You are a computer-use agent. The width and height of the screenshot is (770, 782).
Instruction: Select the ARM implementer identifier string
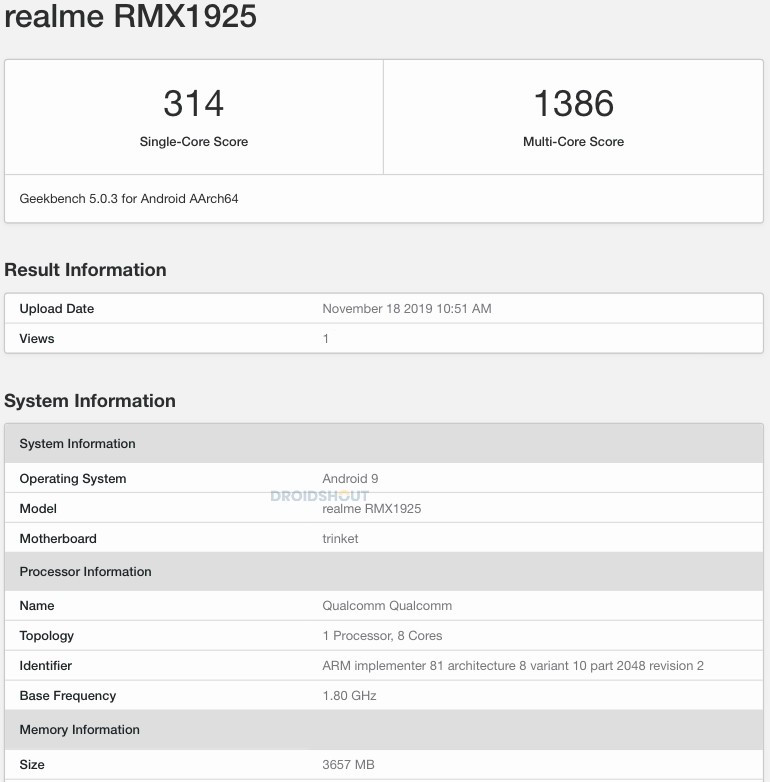pos(513,666)
